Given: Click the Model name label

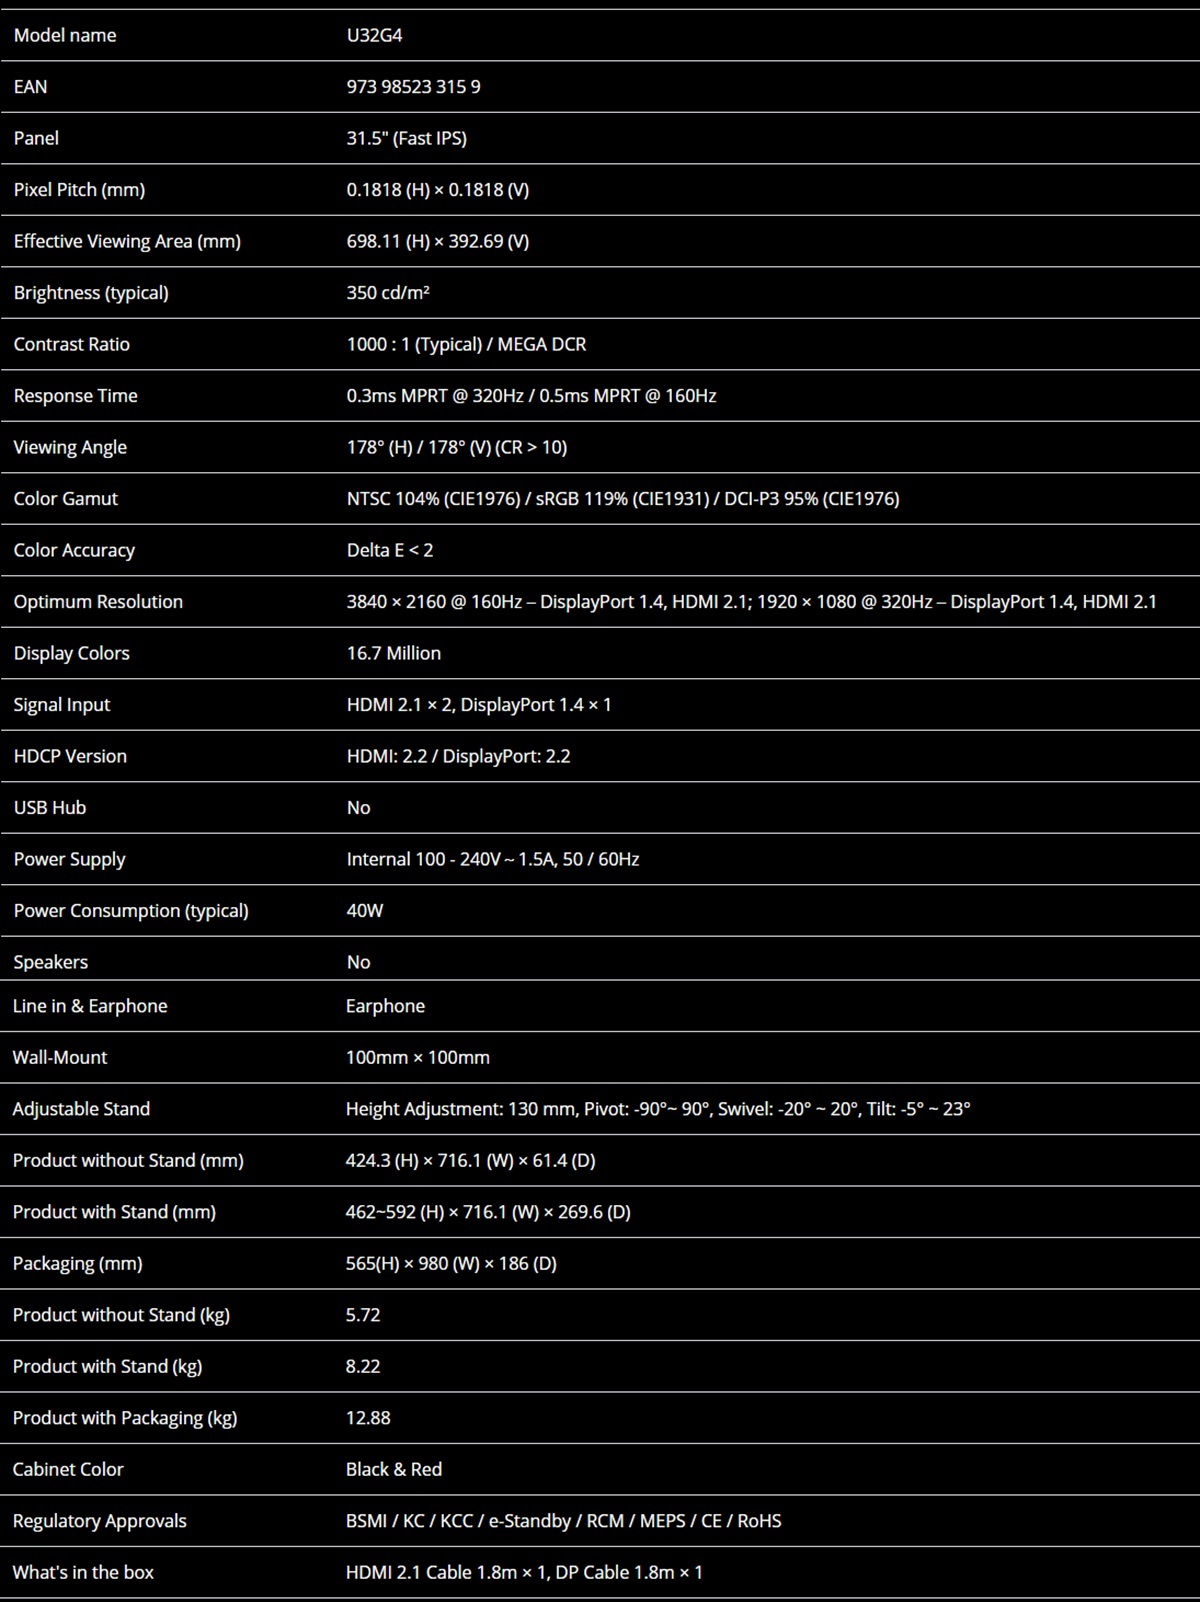Looking at the screenshot, I should (65, 35).
